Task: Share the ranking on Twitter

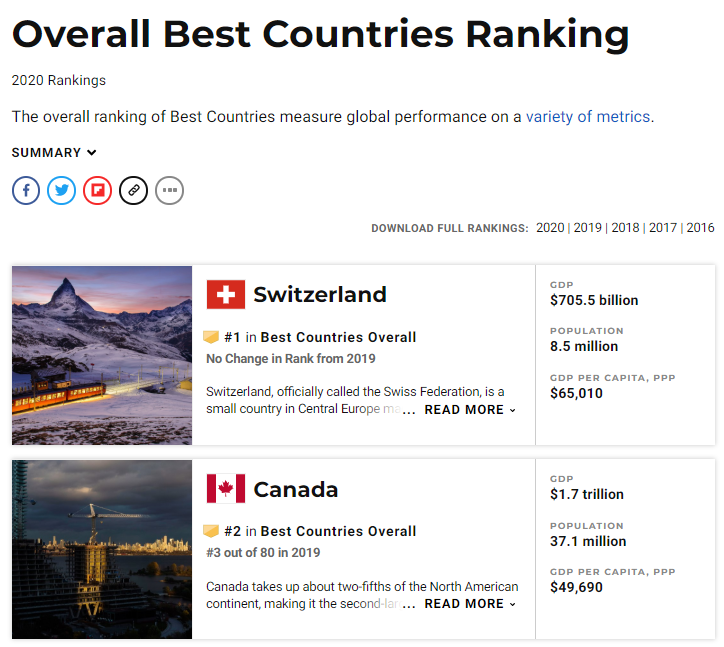Action: (x=61, y=190)
